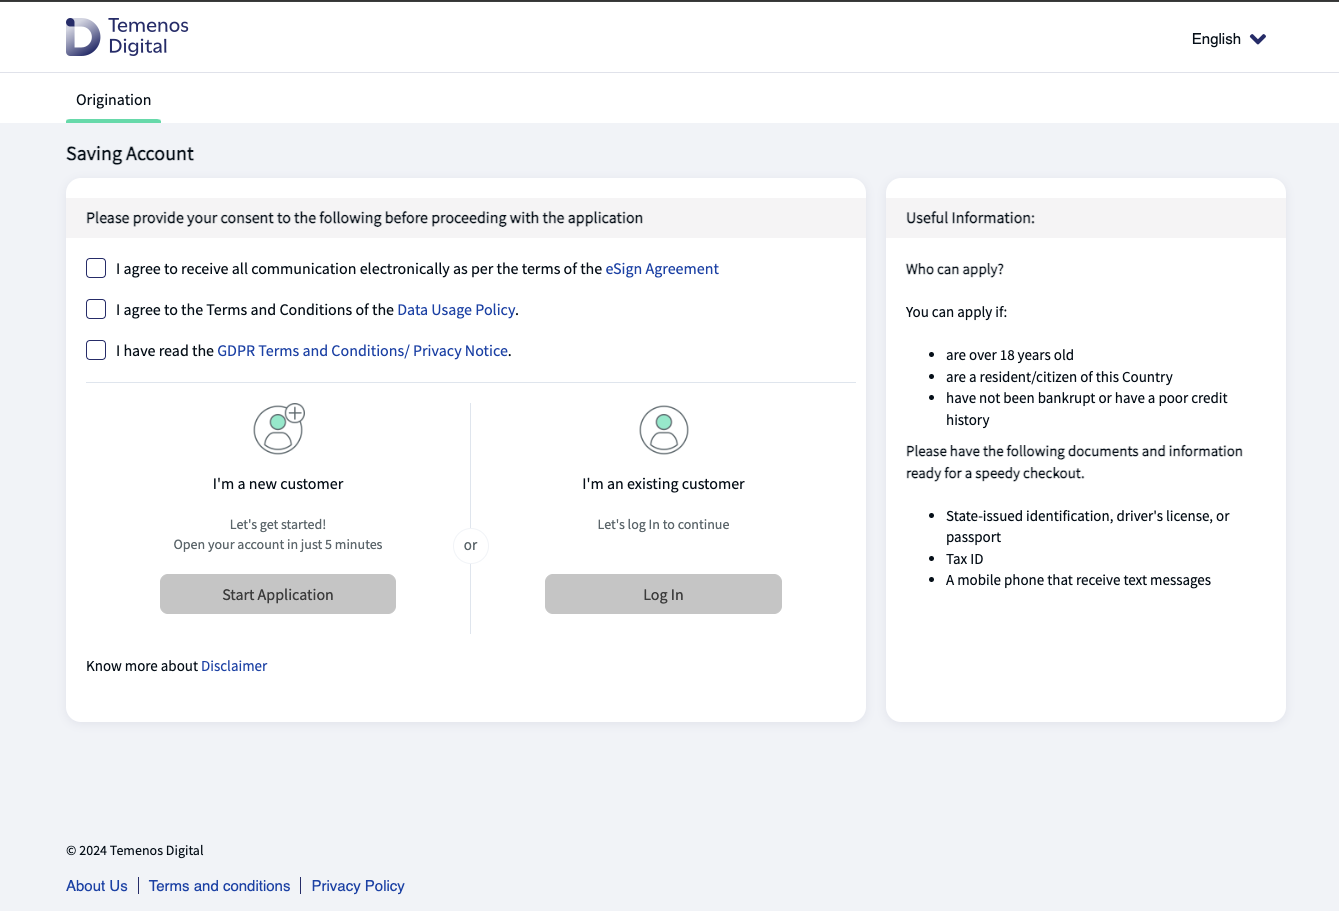This screenshot has width=1339, height=911.
Task: Click the Temenos Digital logo
Action: 127,37
